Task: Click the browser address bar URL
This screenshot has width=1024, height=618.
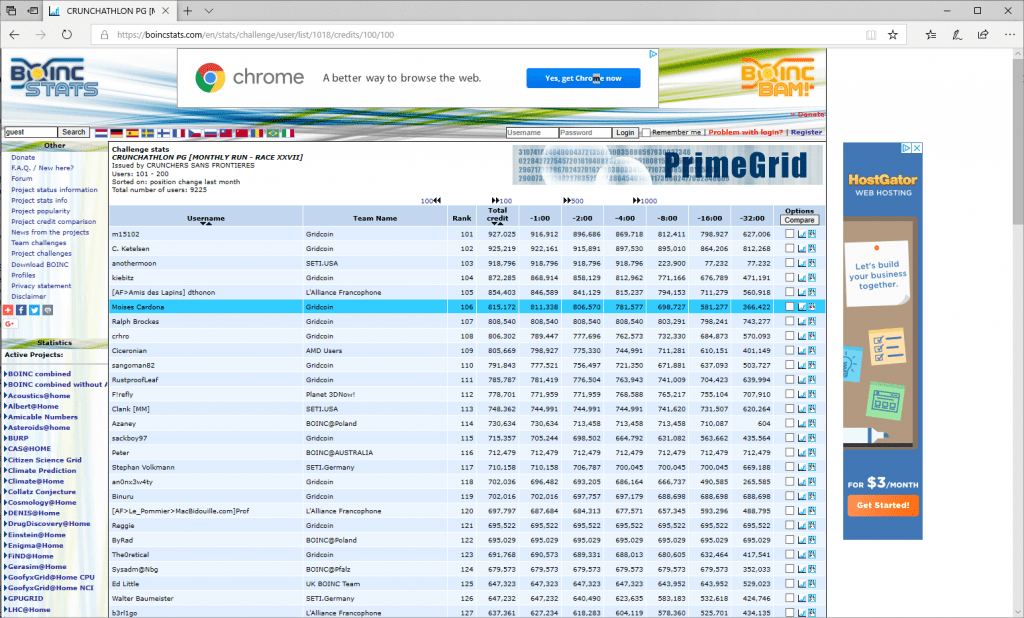Action: [x=255, y=35]
